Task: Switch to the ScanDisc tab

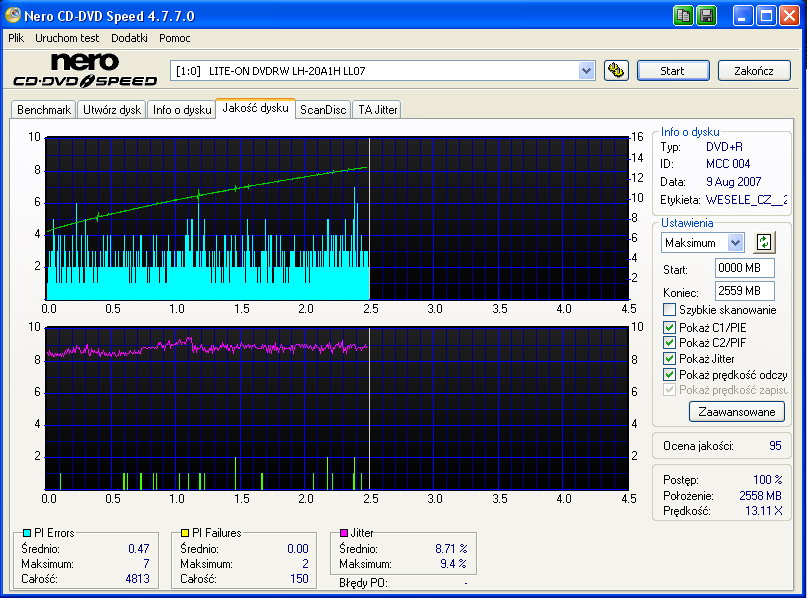Action: click(x=323, y=110)
